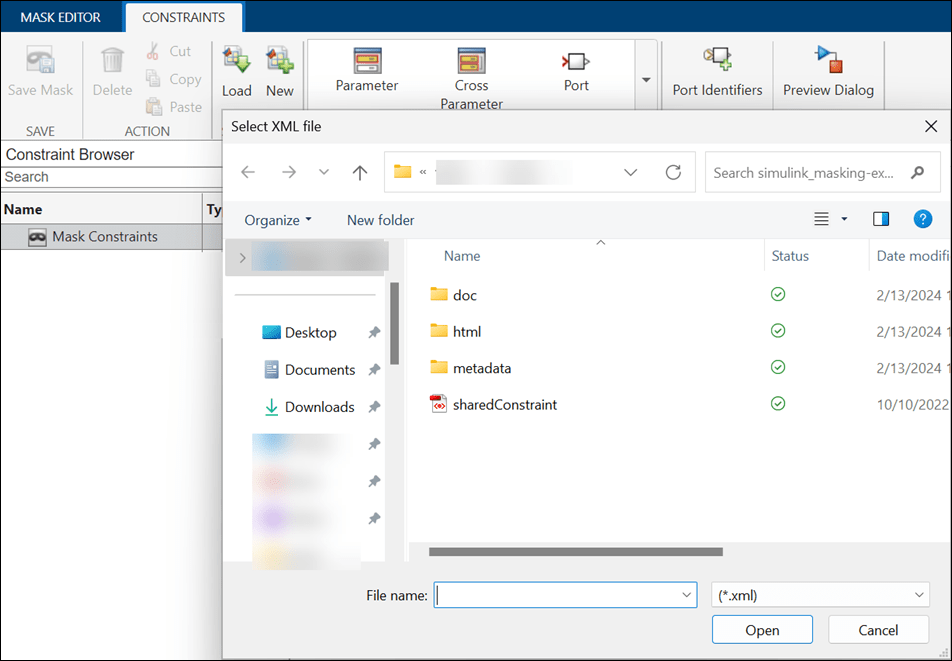Go up one folder level
952x661 pixels.
[x=359, y=172]
